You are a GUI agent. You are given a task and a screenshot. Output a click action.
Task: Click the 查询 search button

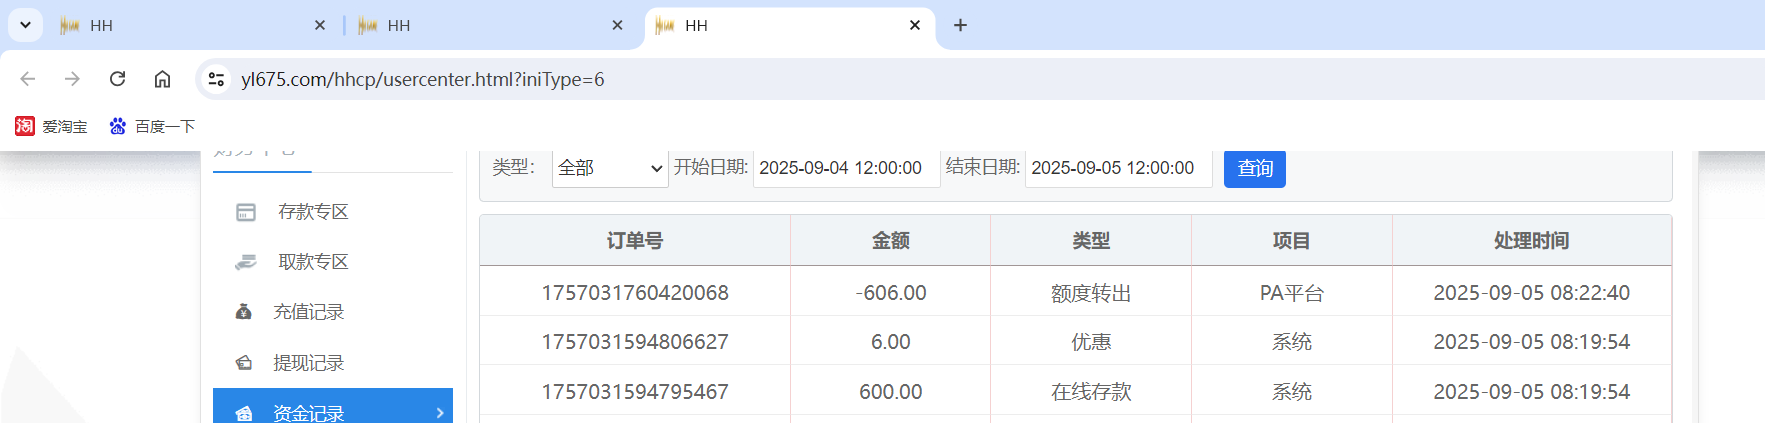[1255, 168]
